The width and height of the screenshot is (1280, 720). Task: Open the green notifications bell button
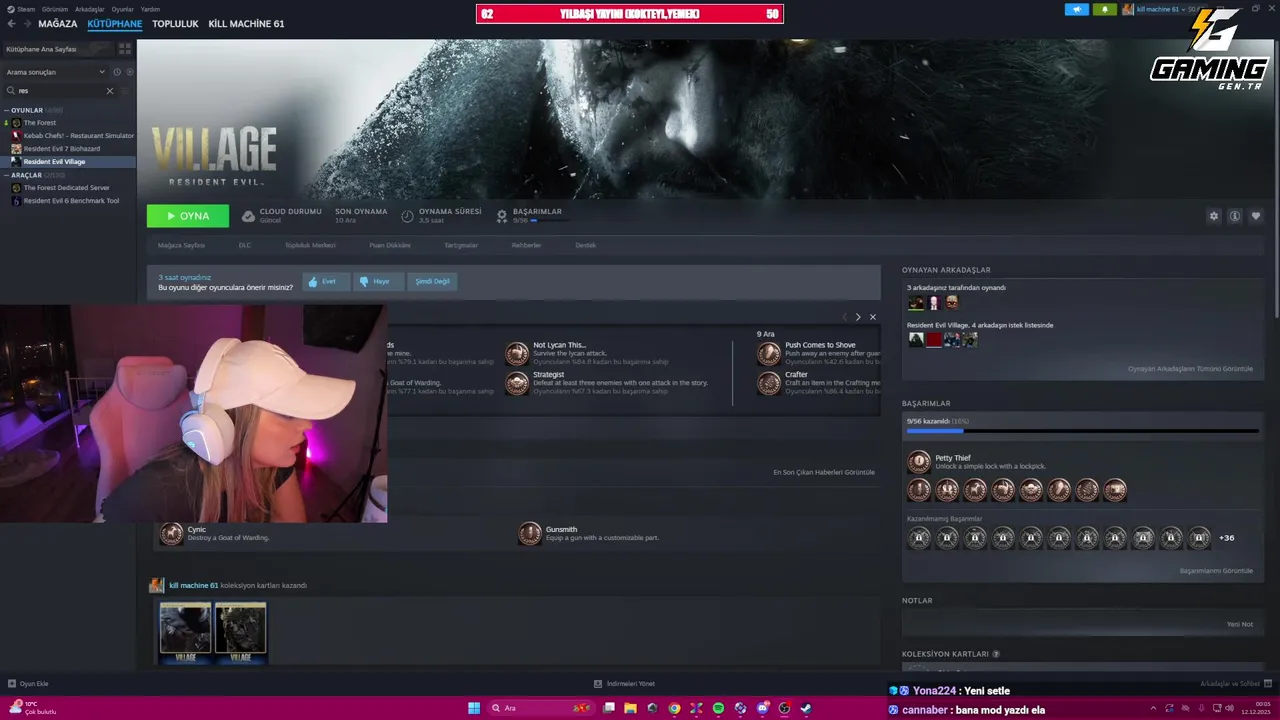pyautogui.click(x=1105, y=9)
